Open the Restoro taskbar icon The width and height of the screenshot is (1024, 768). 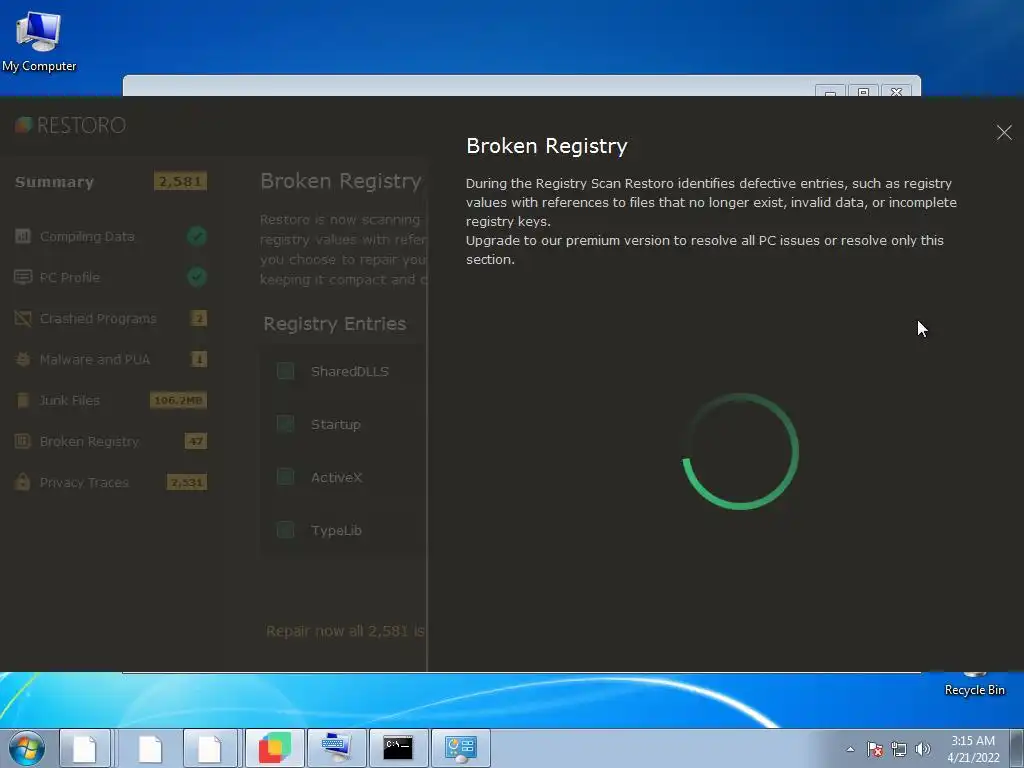(x=275, y=748)
